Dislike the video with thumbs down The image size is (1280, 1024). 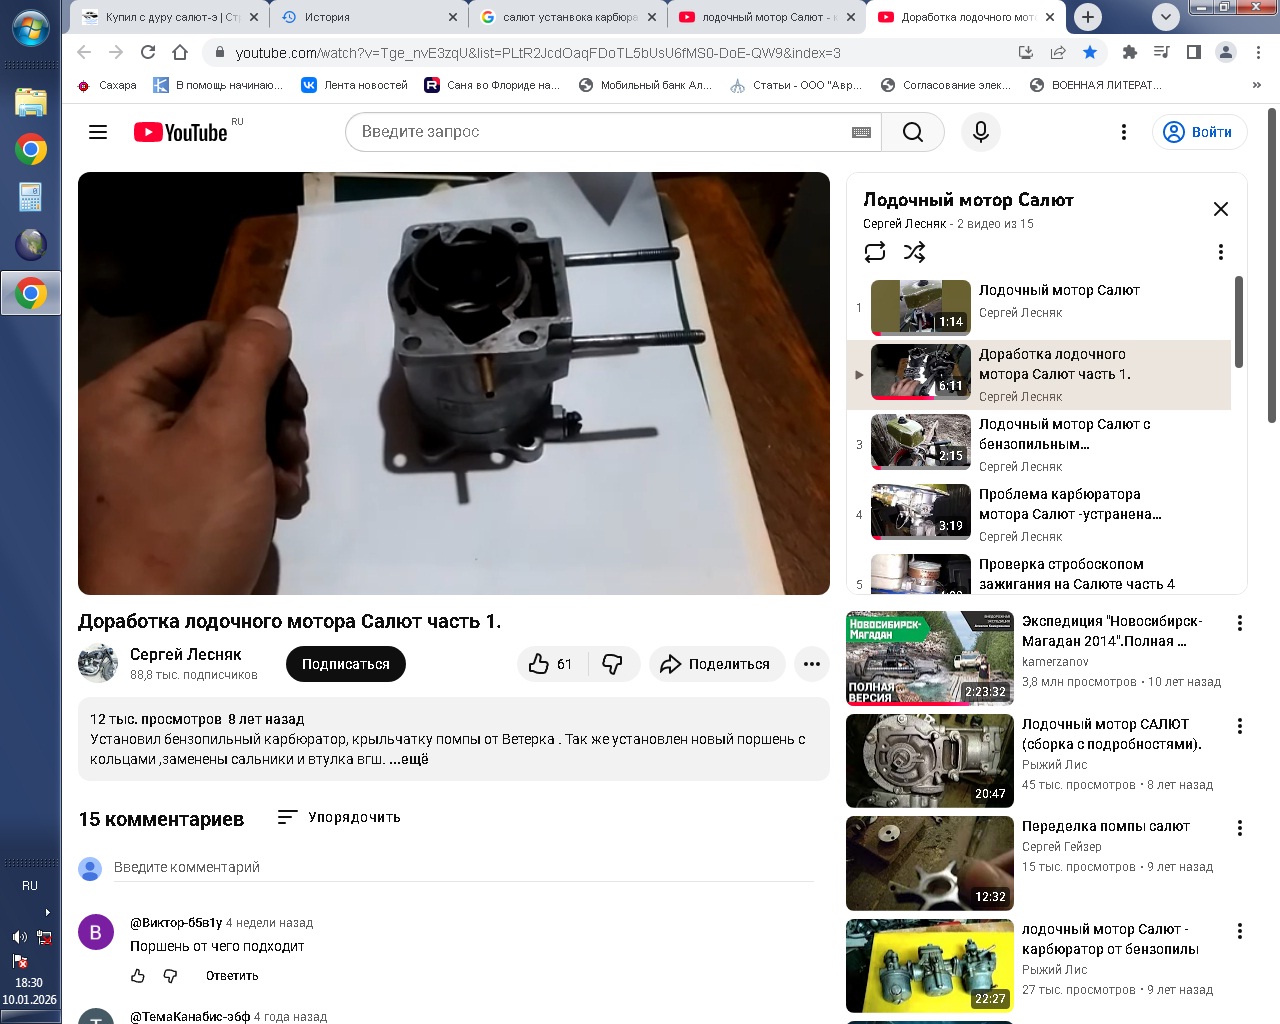coord(613,664)
